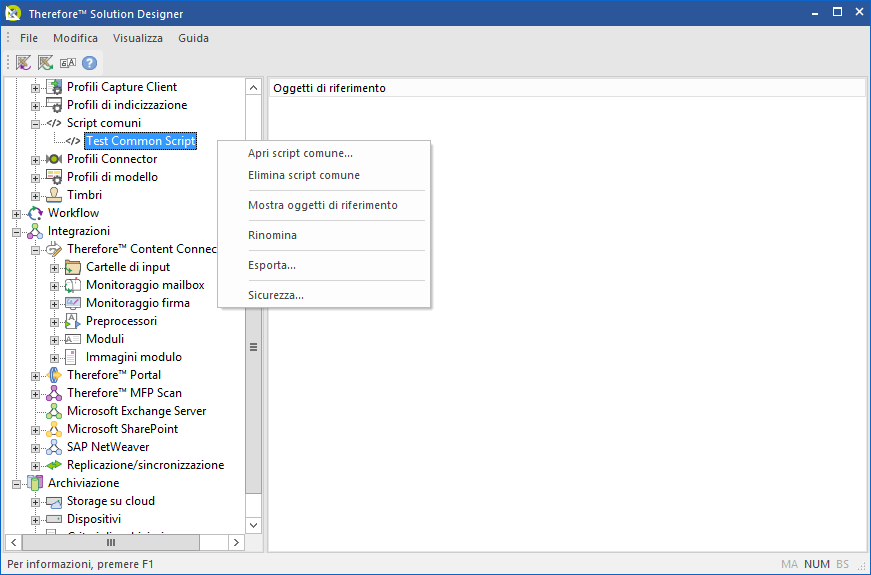
Task: Click the tree scroll up arrow
Action: tap(253, 87)
